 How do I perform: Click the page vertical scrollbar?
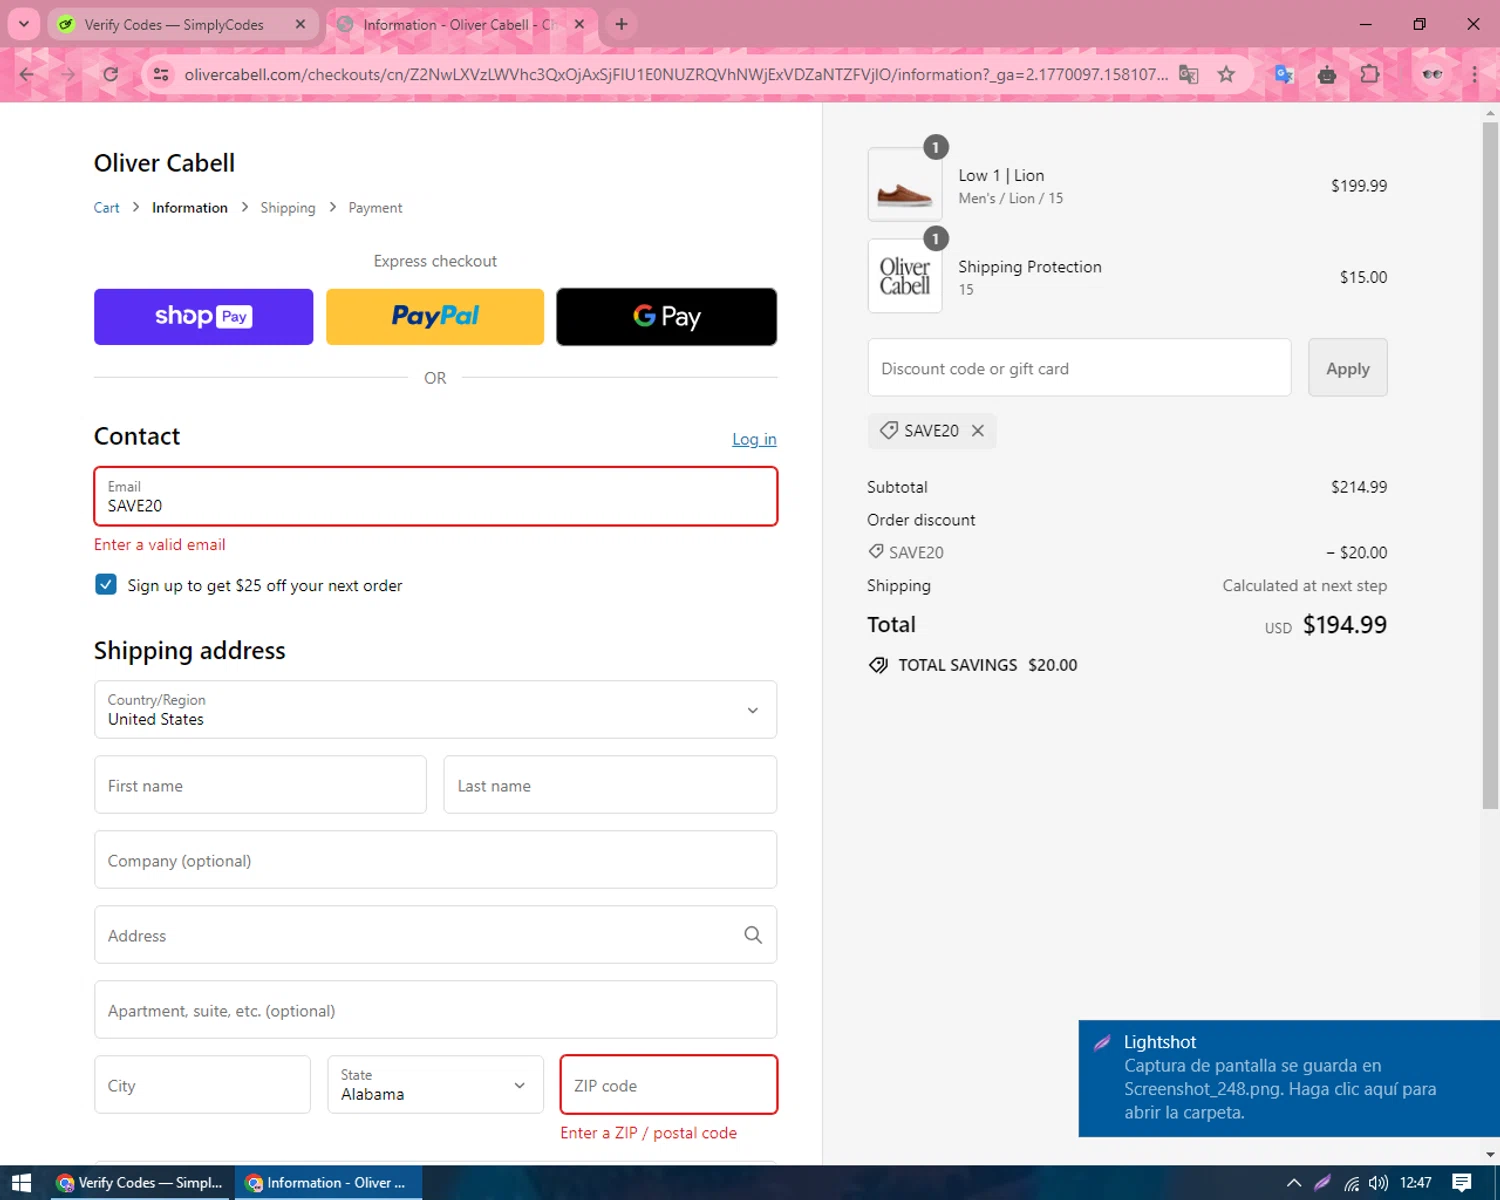point(1490,465)
